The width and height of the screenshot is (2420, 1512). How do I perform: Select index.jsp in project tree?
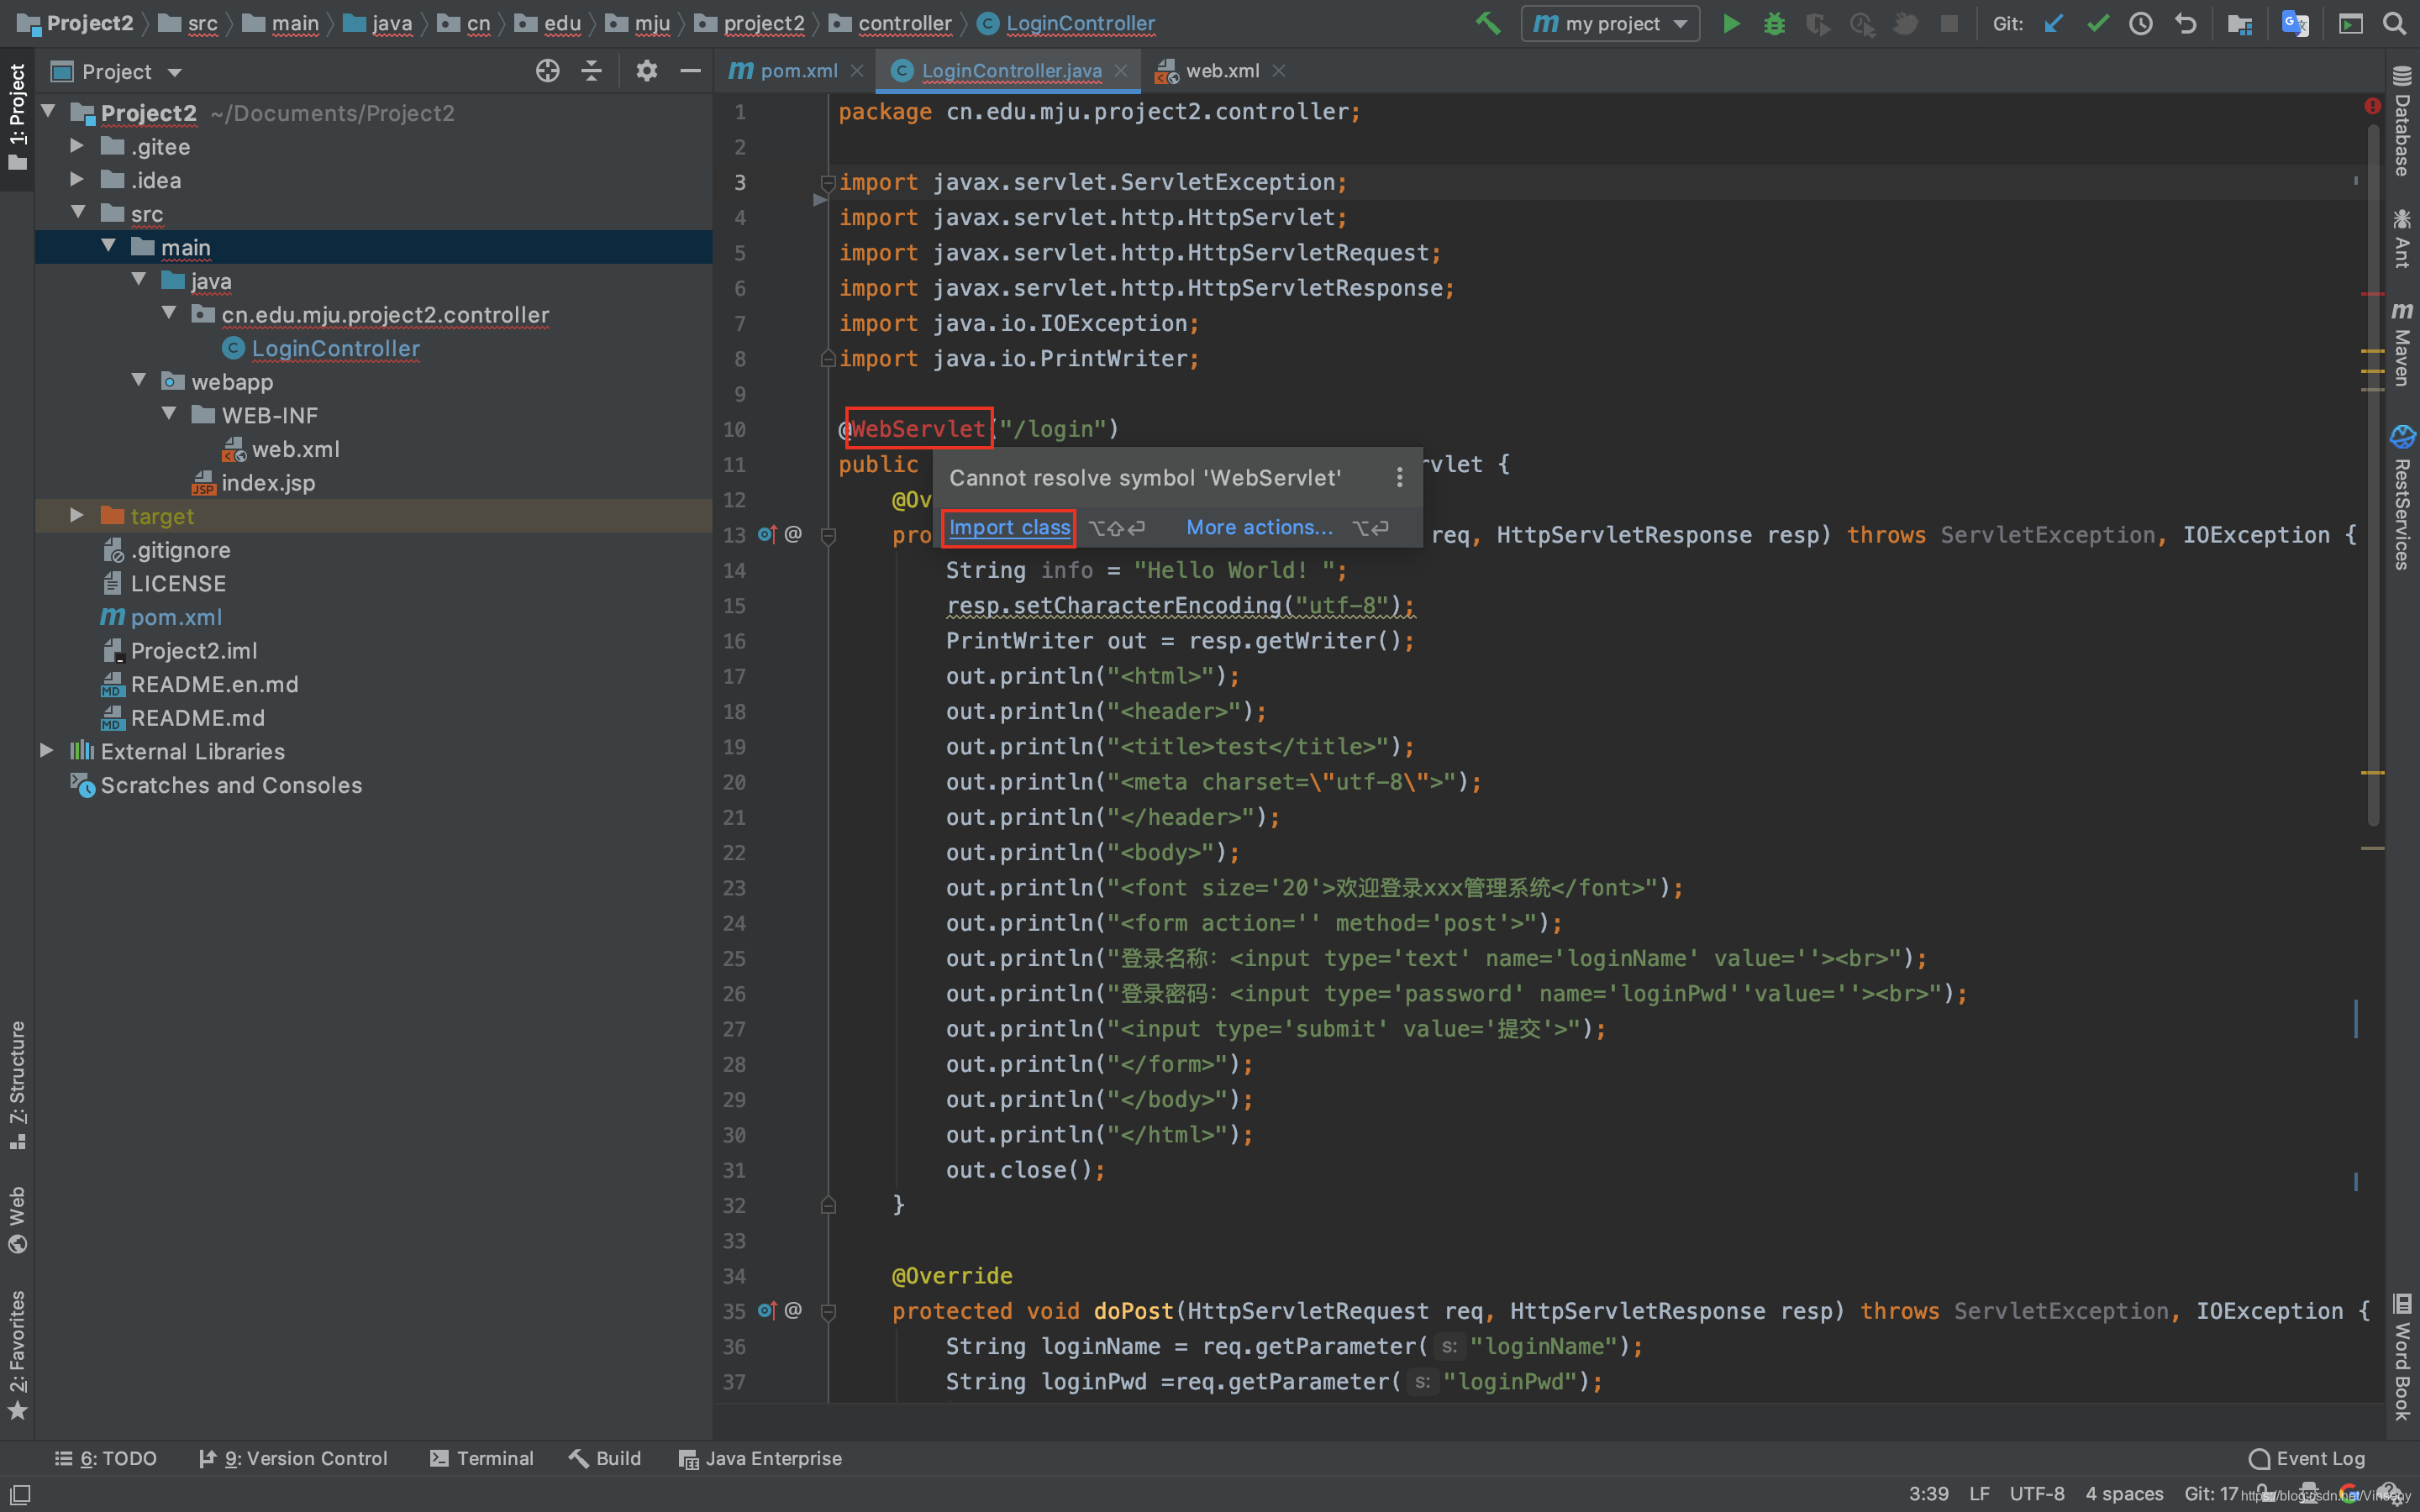point(267,483)
